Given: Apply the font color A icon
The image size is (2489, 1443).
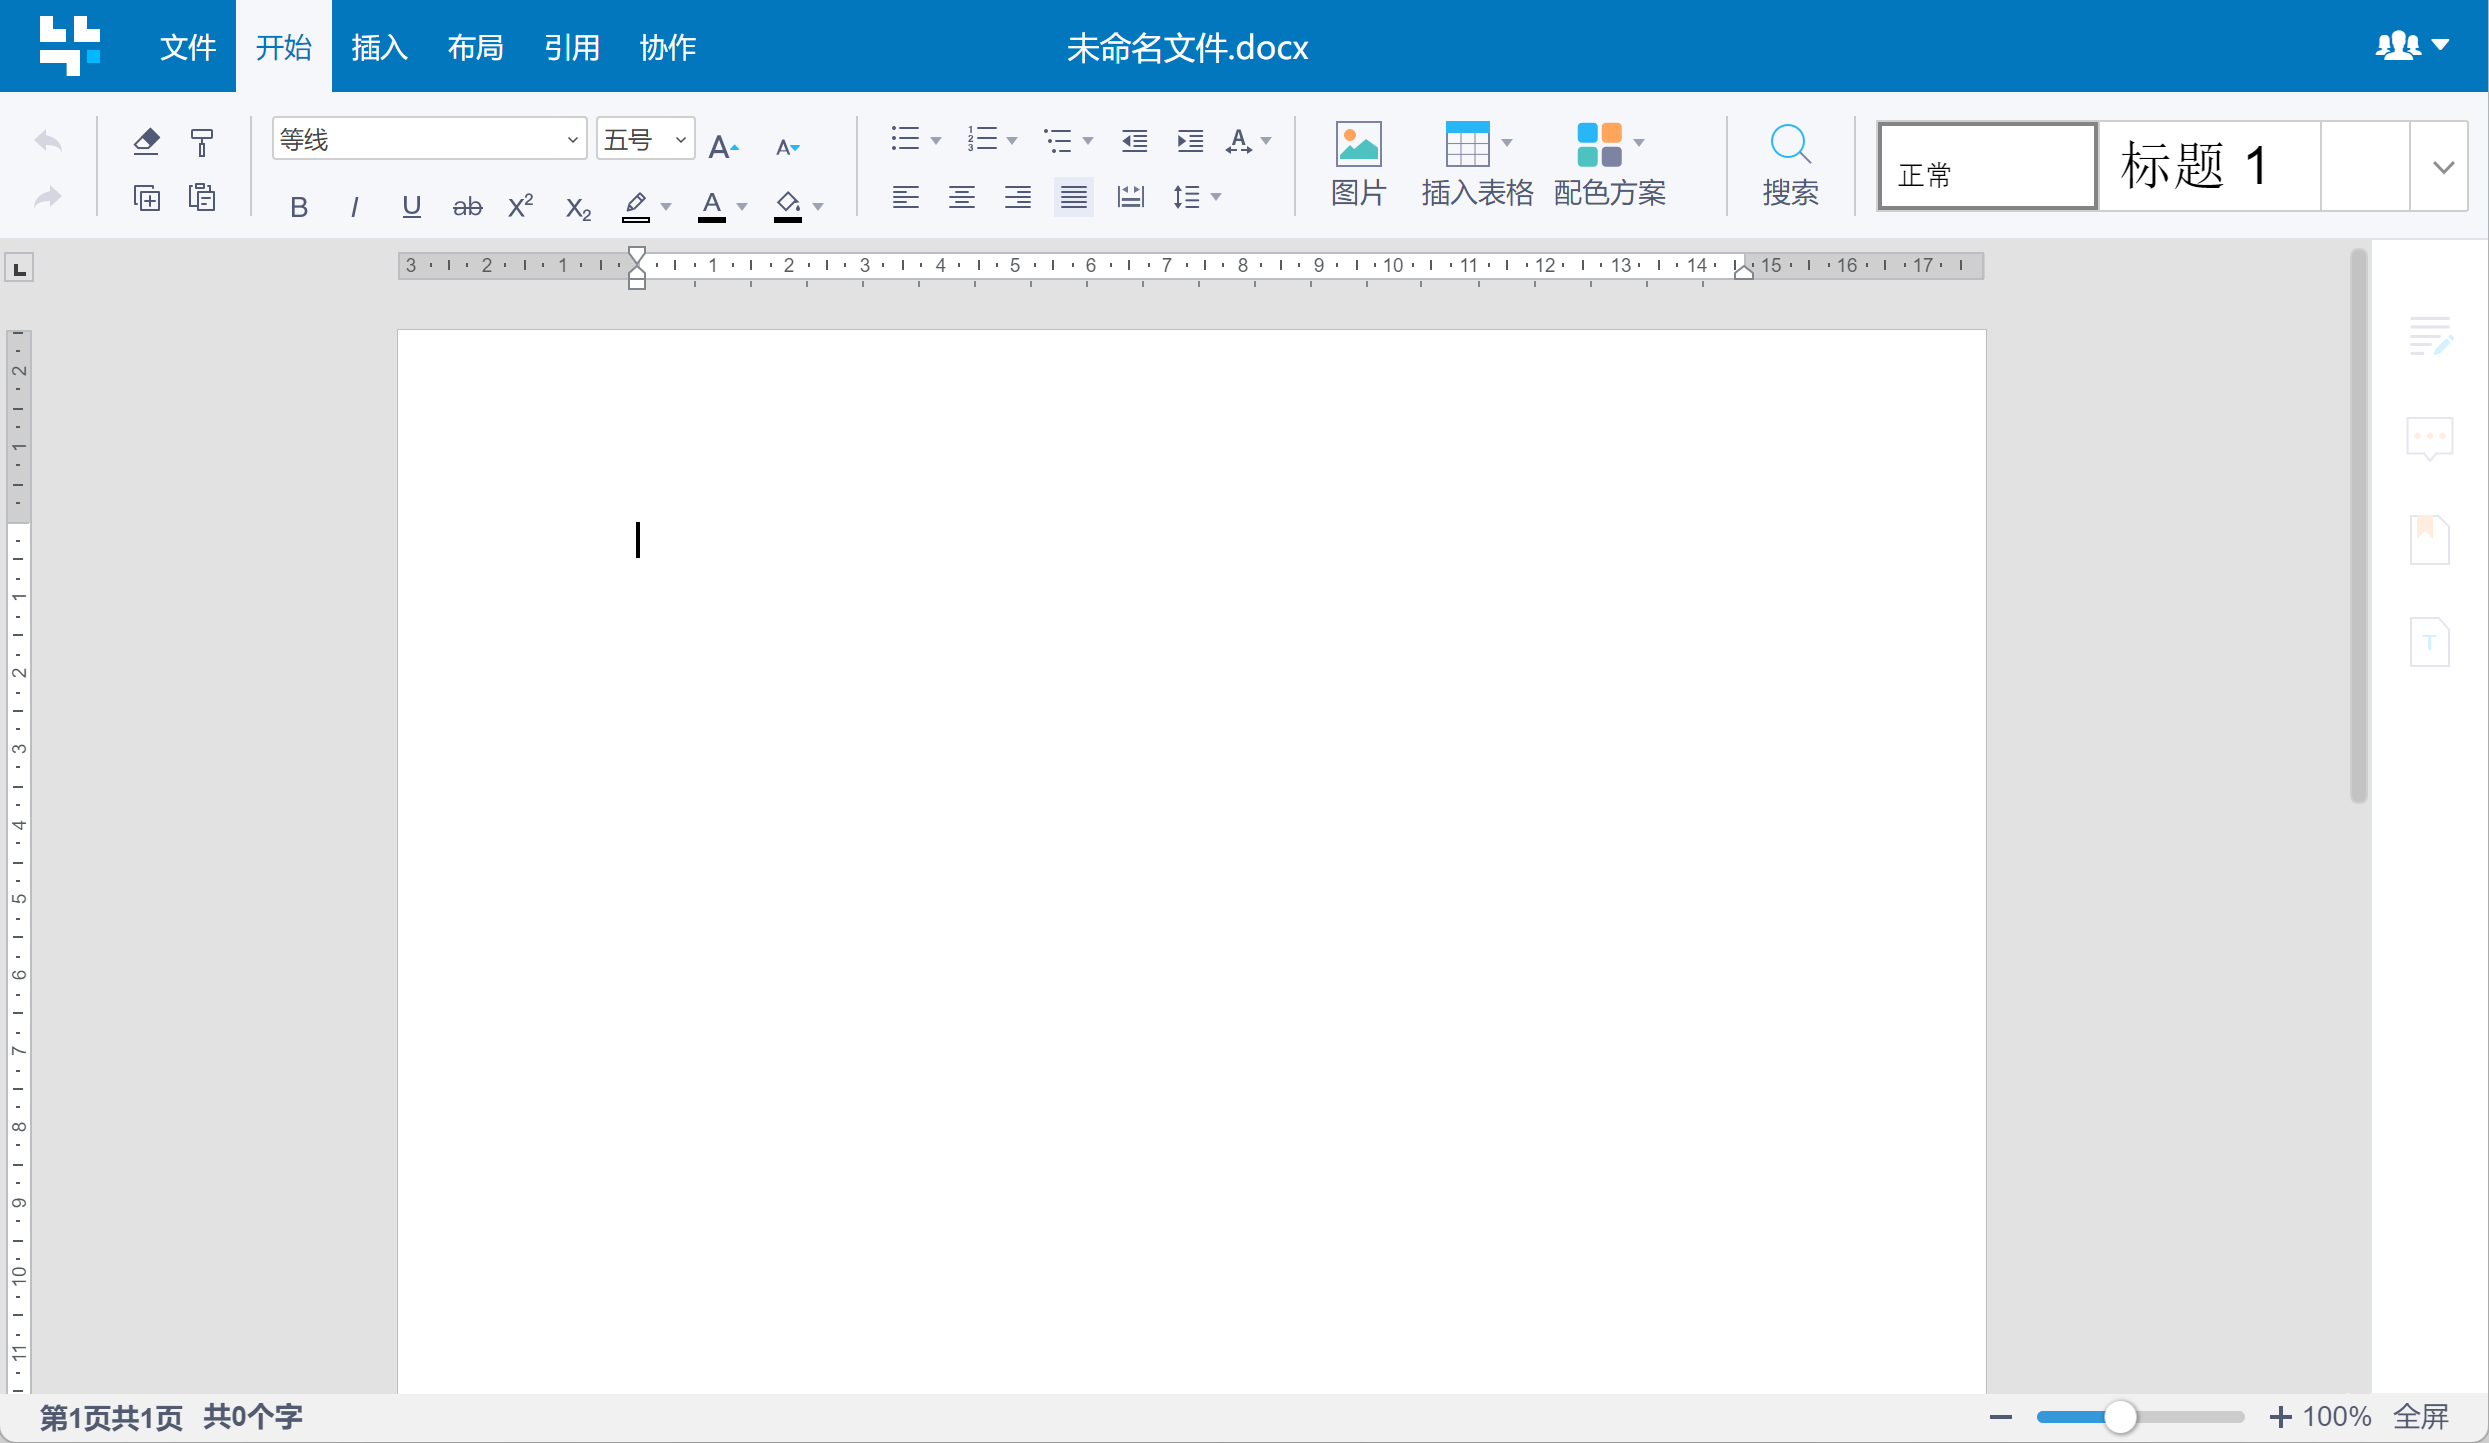Looking at the screenshot, I should coord(711,206).
